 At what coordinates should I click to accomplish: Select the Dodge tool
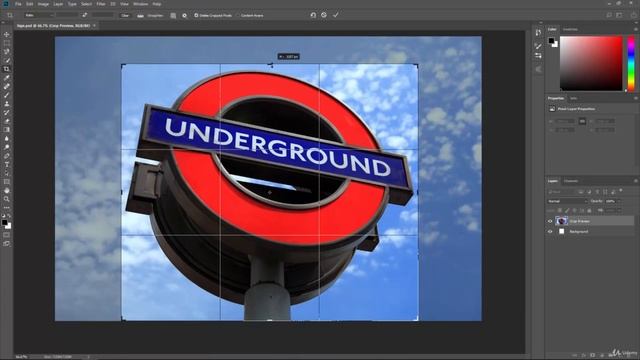7,147
